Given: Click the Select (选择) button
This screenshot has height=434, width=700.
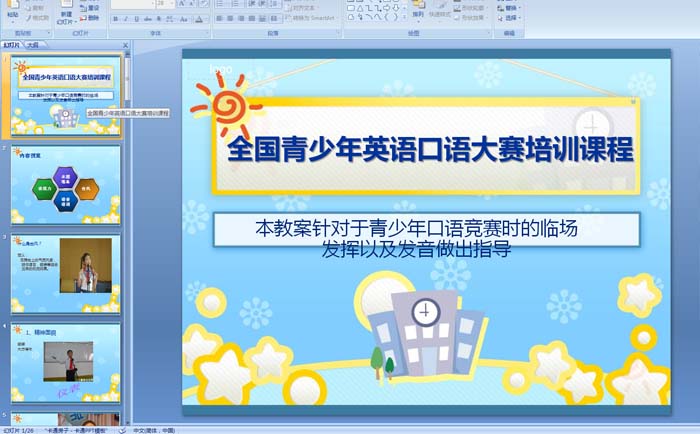Looking at the screenshot, I should point(508,18).
